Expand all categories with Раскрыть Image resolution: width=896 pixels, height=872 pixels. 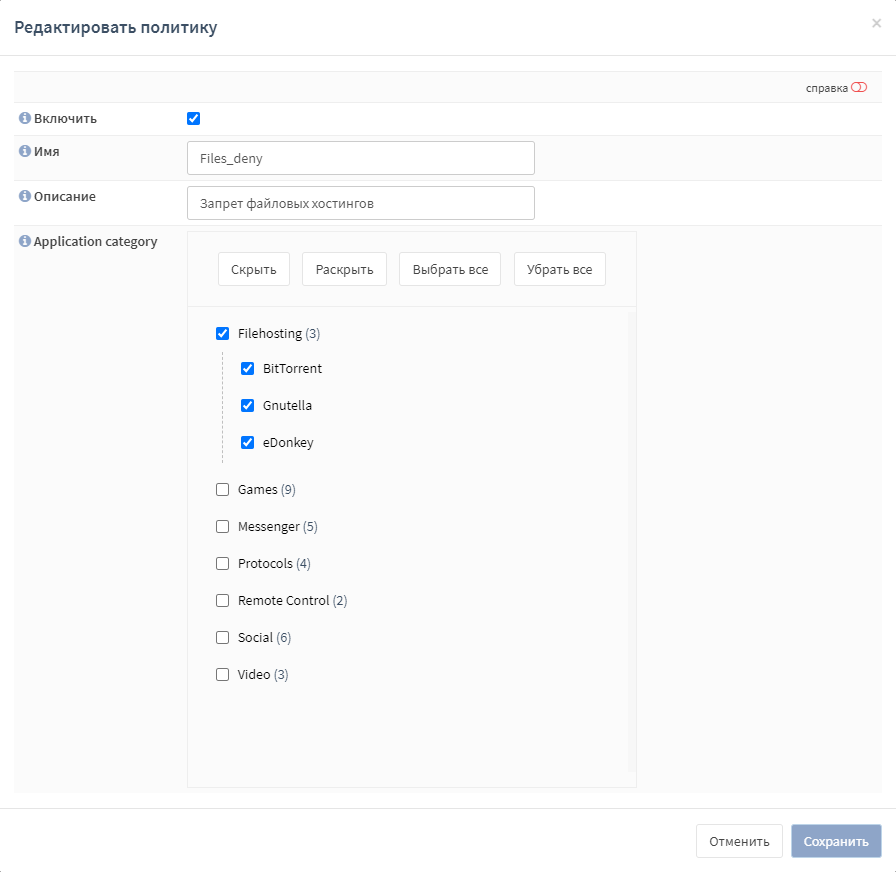(x=345, y=269)
